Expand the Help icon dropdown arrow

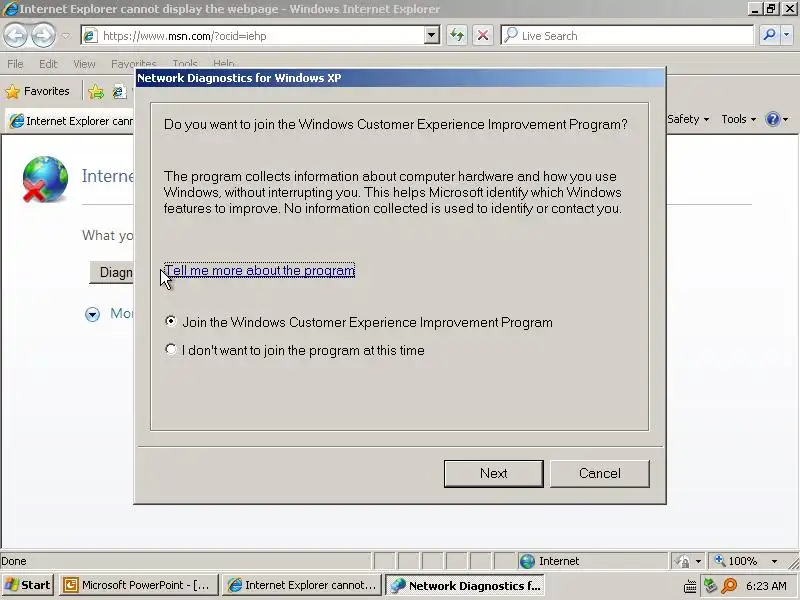coord(786,120)
